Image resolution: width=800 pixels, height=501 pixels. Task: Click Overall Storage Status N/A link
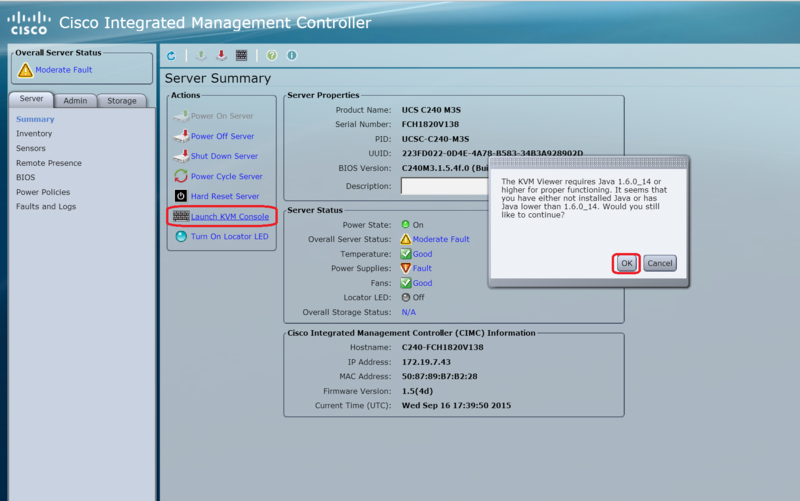[x=409, y=312]
